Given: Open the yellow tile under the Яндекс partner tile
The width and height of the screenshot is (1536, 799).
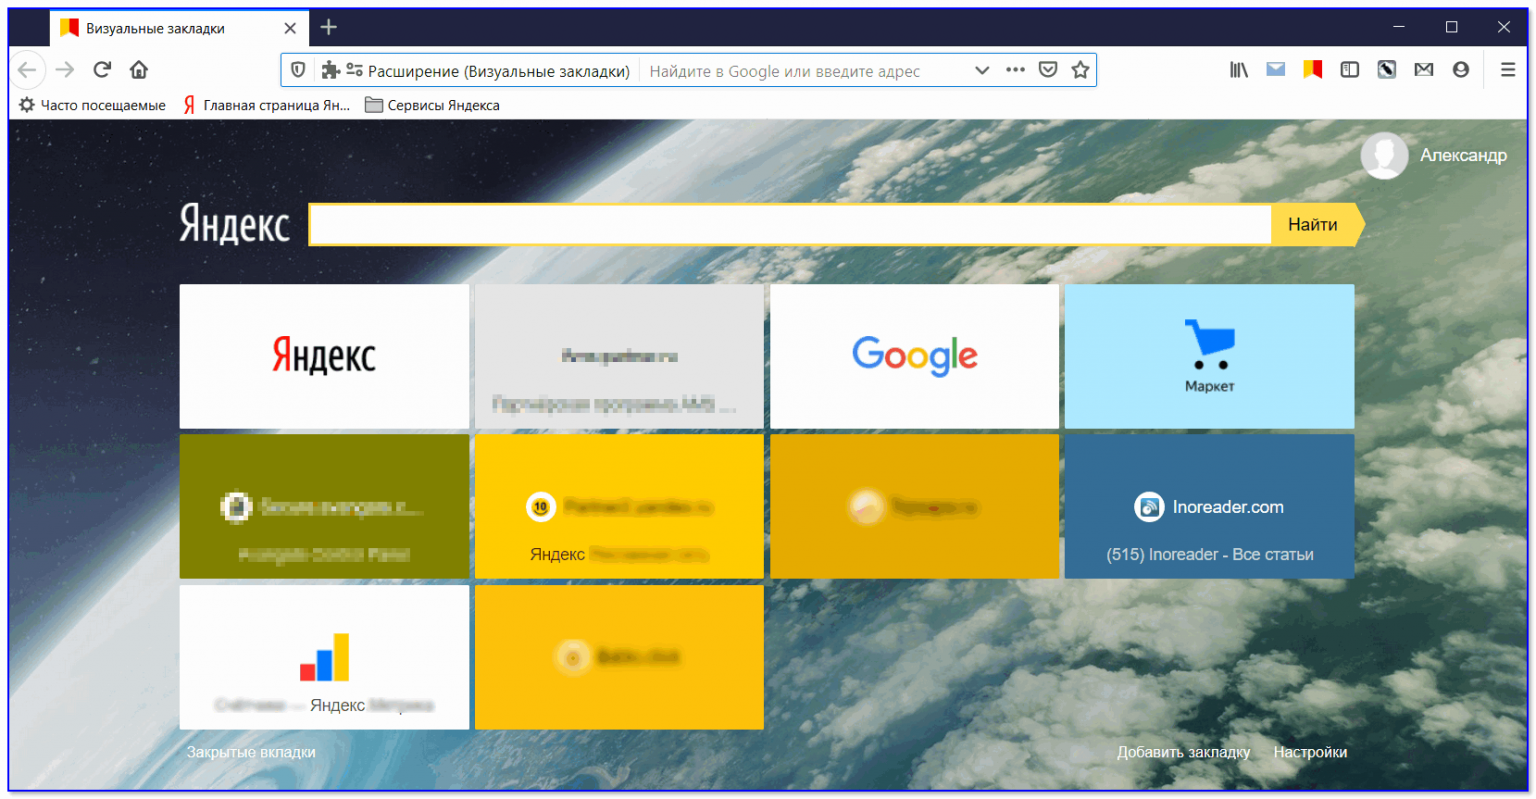Looking at the screenshot, I should 619,657.
